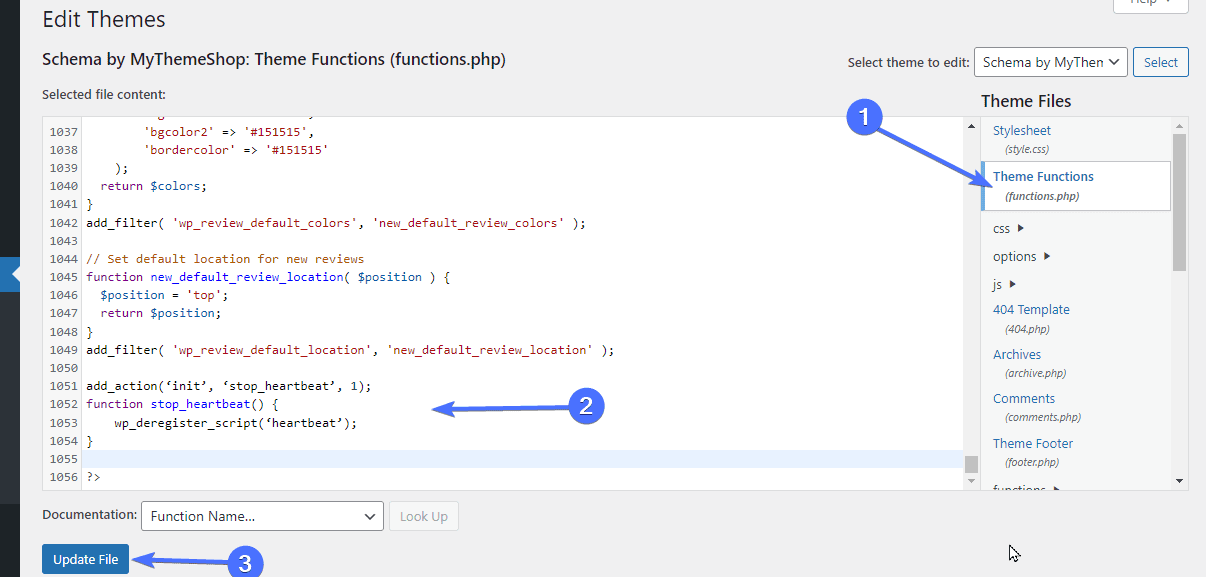Image resolution: width=1206 pixels, height=577 pixels.
Task: Open the Comments (comments.php) file
Action: coord(1023,399)
